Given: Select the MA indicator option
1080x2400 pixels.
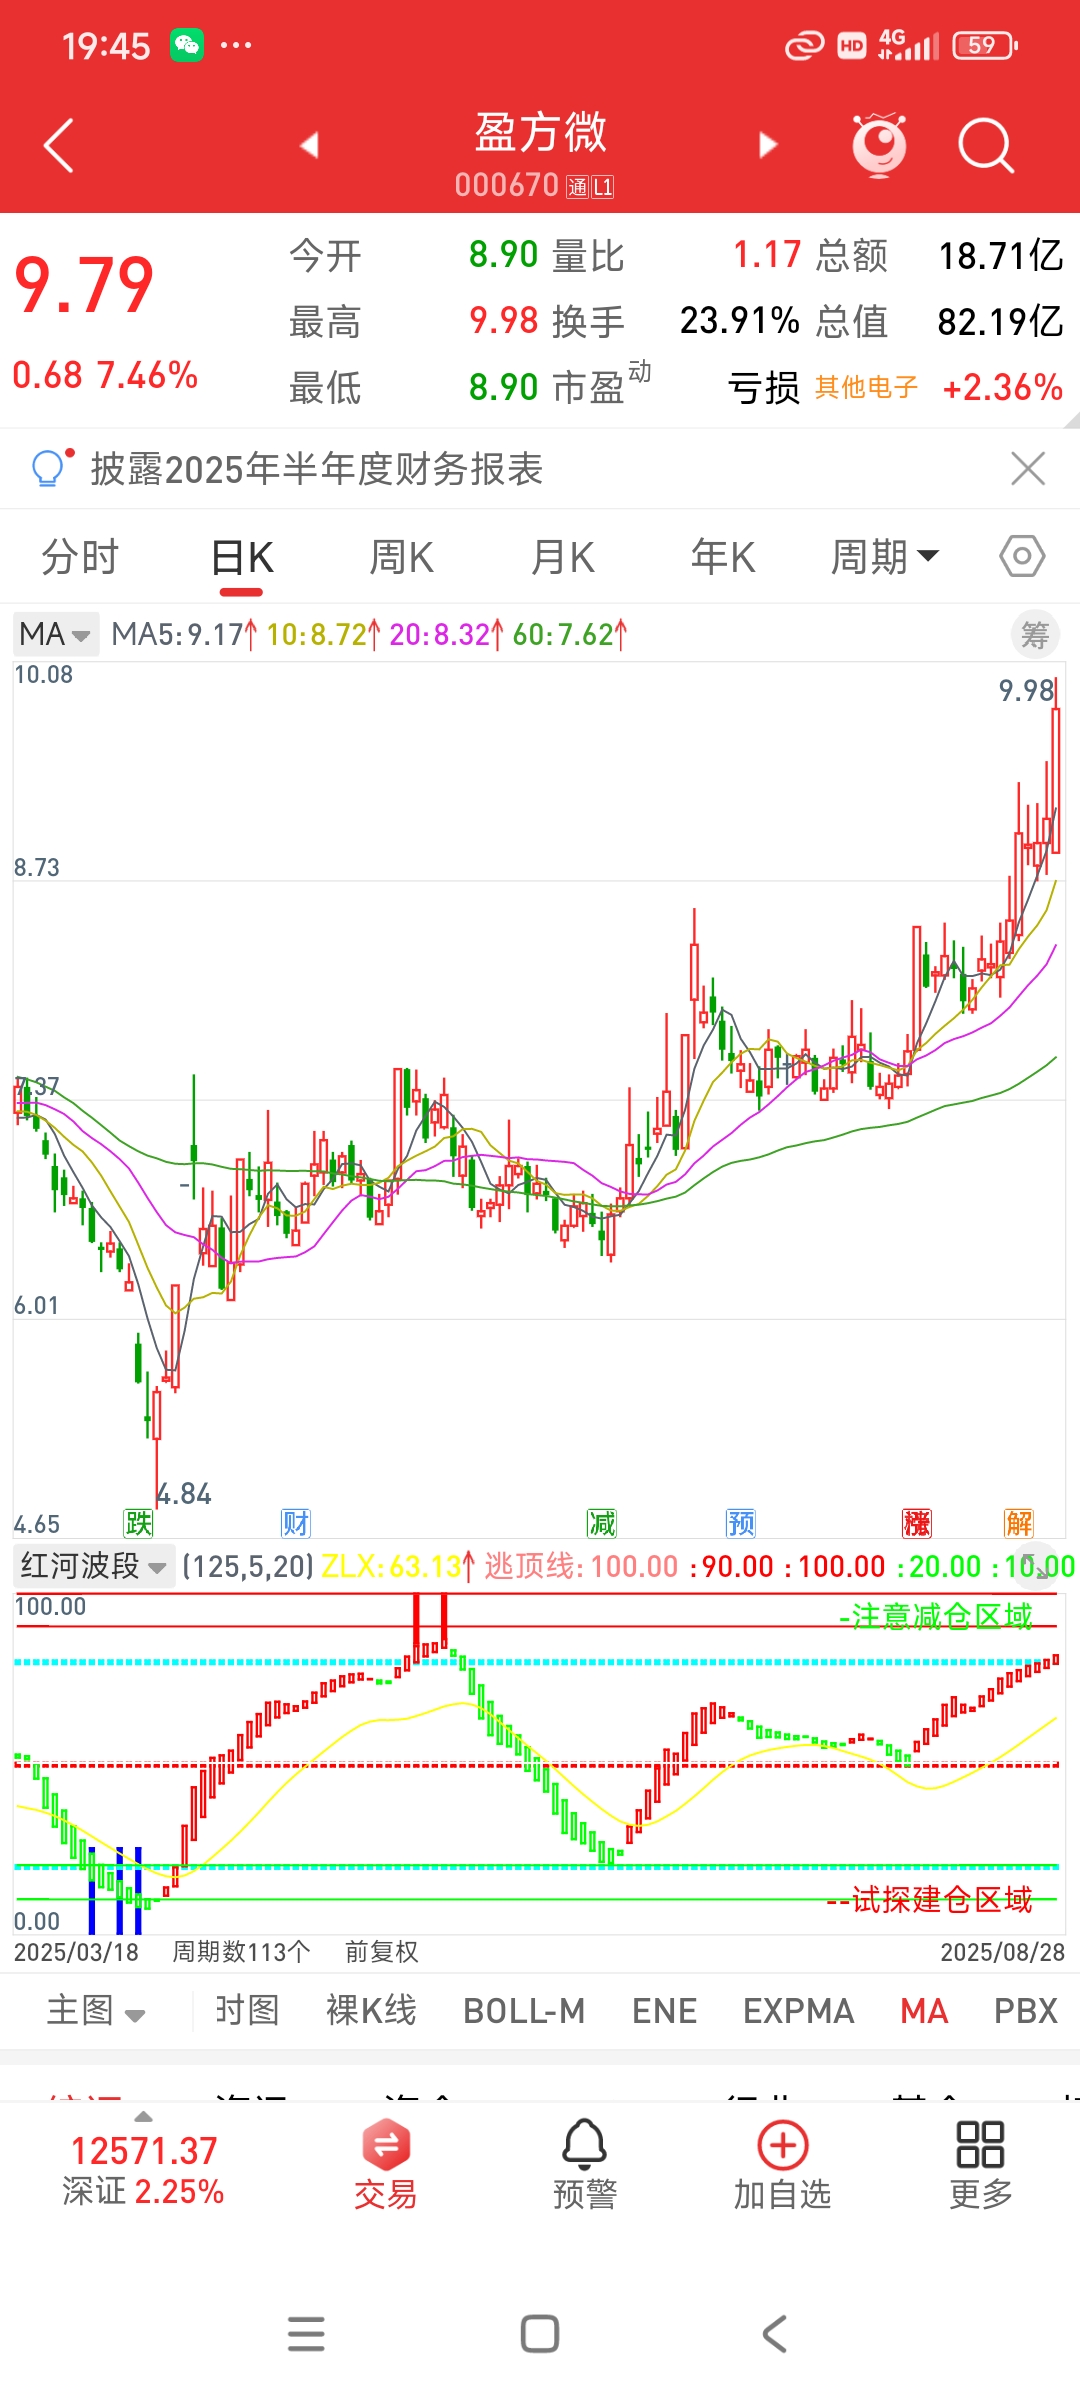Looking at the screenshot, I should [x=924, y=2011].
